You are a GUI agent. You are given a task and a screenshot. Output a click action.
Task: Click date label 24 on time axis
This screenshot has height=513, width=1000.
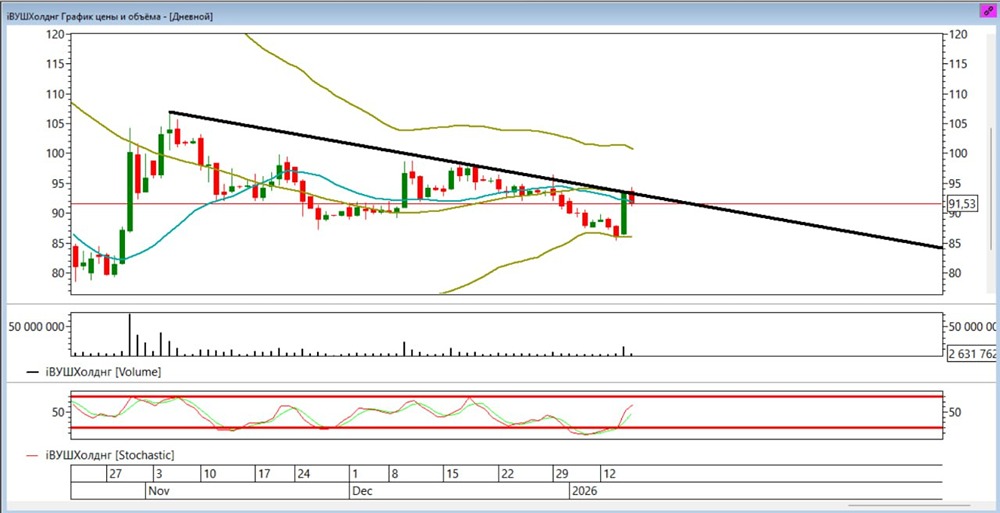(304, 474)
